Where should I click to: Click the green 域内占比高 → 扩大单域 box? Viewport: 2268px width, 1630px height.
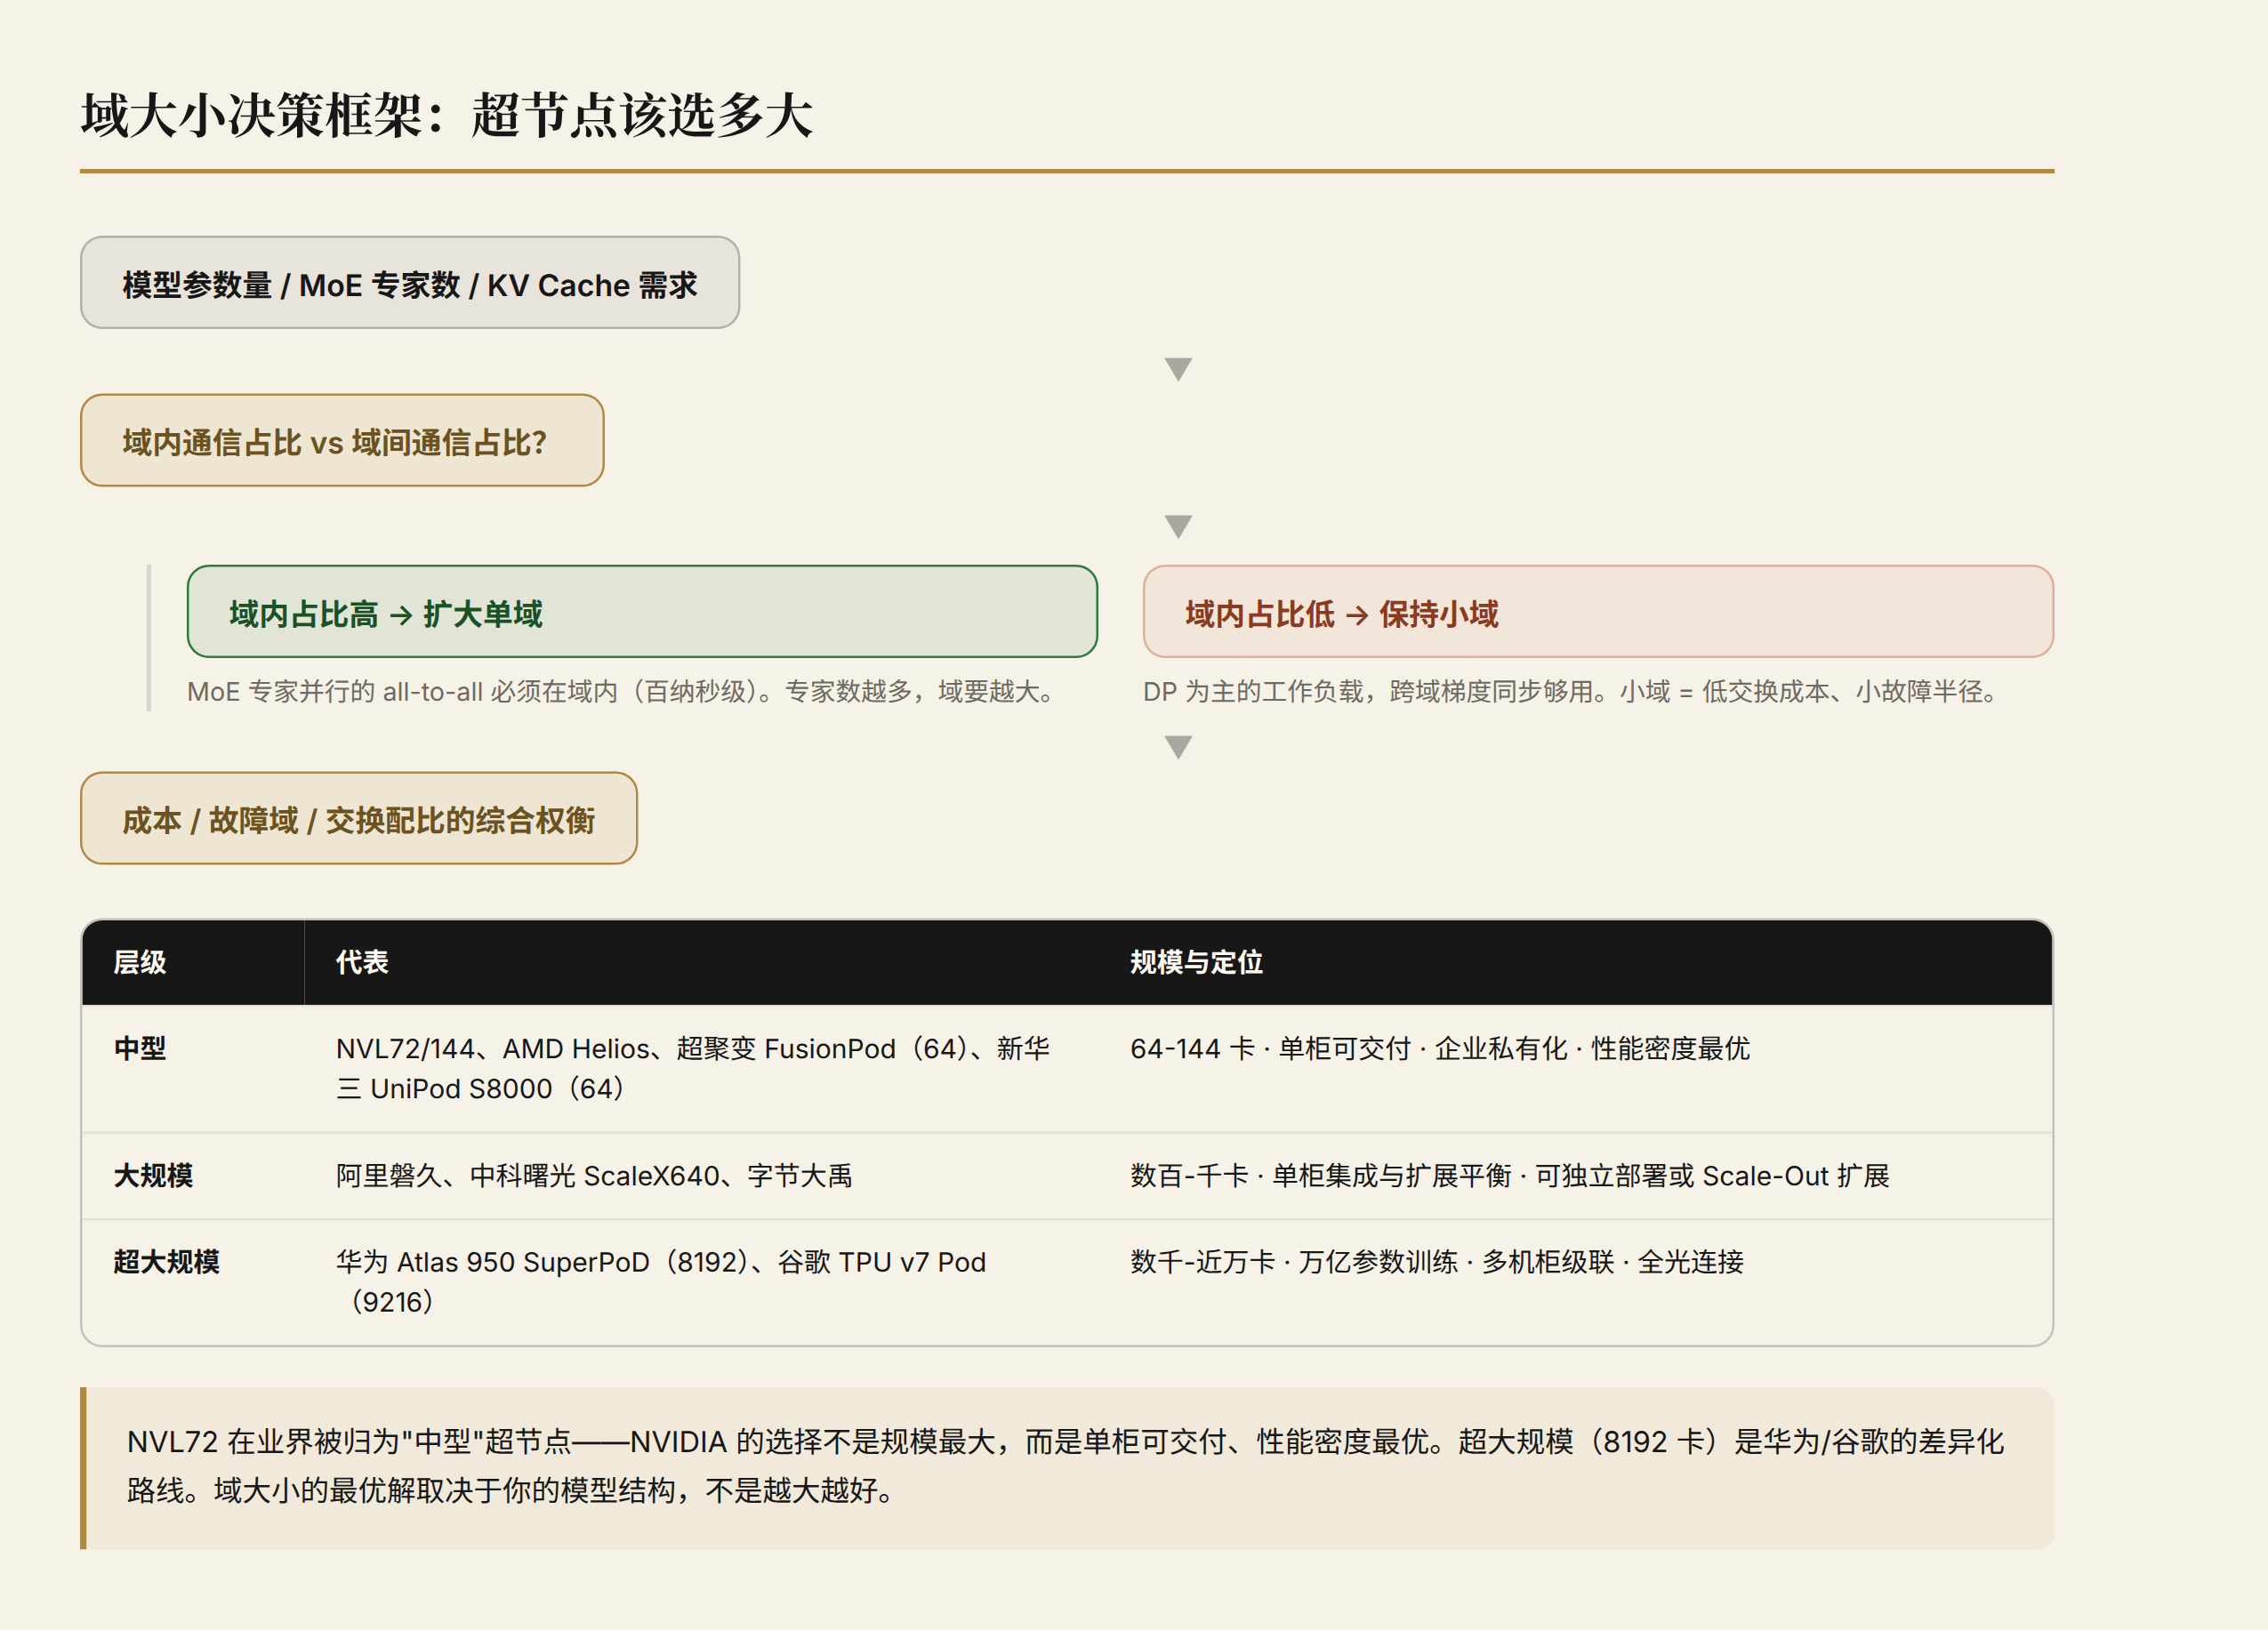(642, 612)
